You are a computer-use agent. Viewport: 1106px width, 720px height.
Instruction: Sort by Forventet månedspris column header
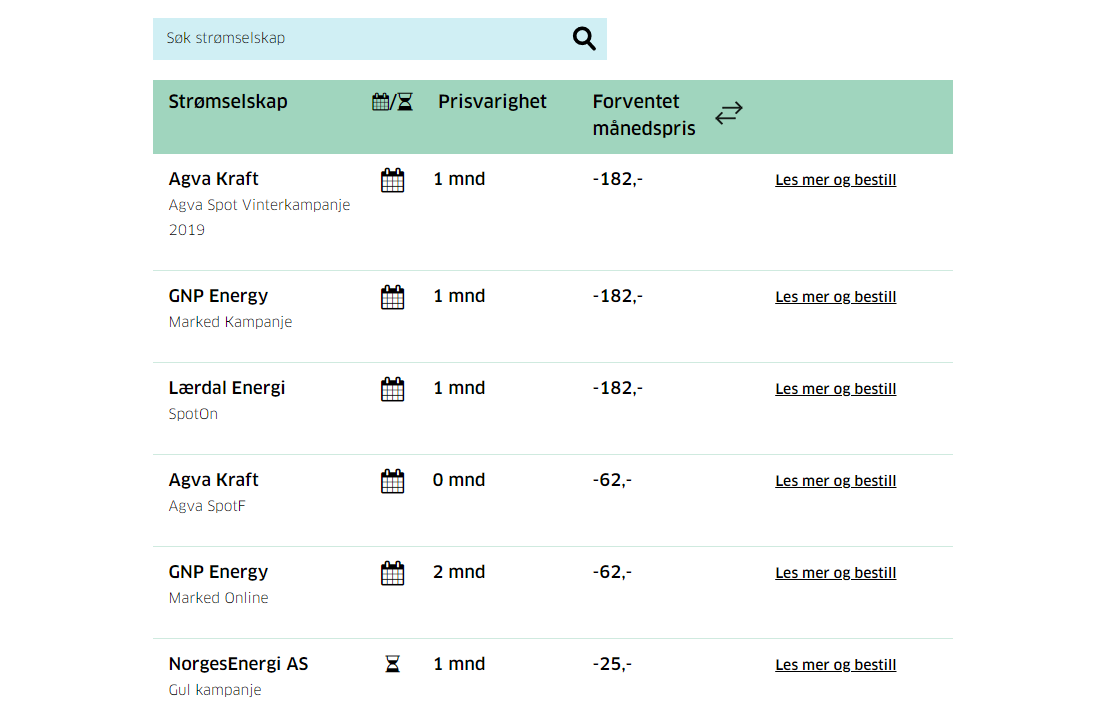[644, 115]
